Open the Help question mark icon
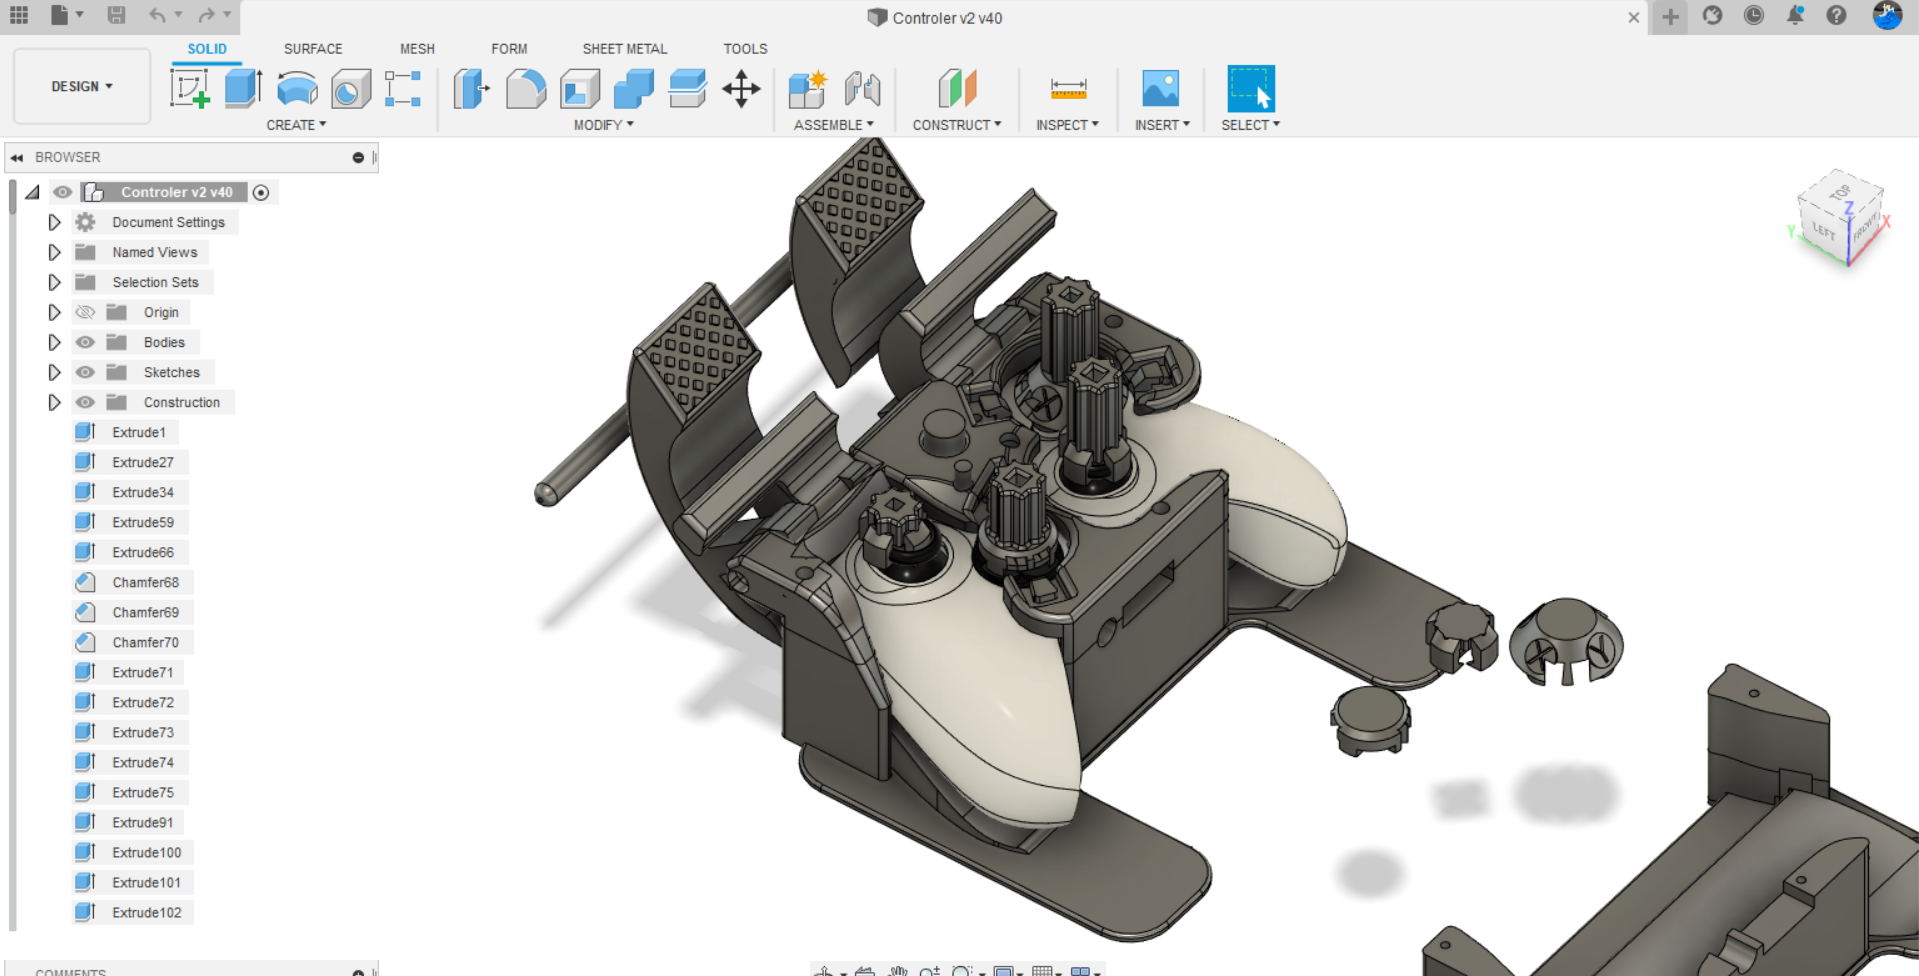The image size is (1919, 976). point(1836,15)
